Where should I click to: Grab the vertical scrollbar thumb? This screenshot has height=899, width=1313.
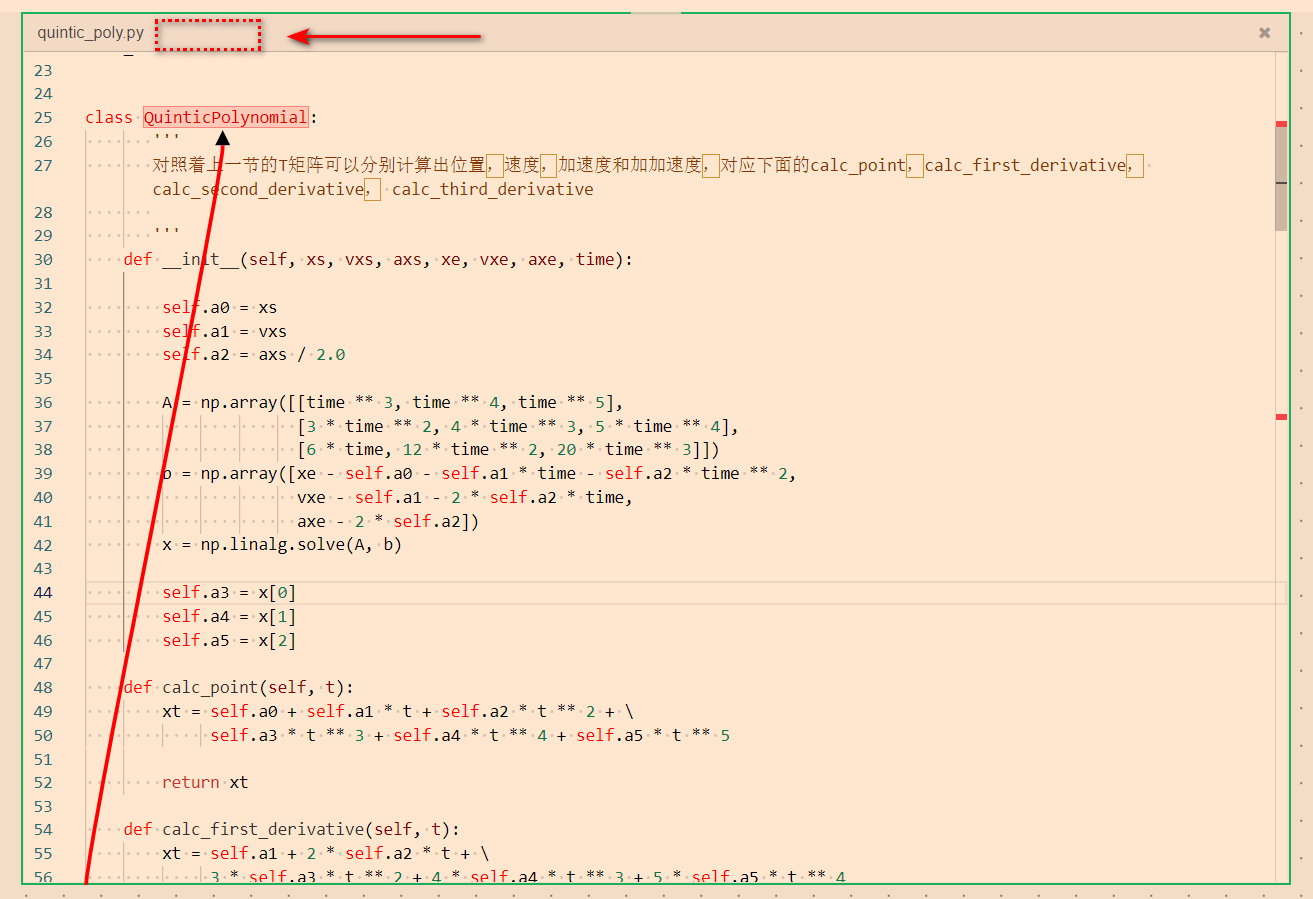(x=1281, y=178)
